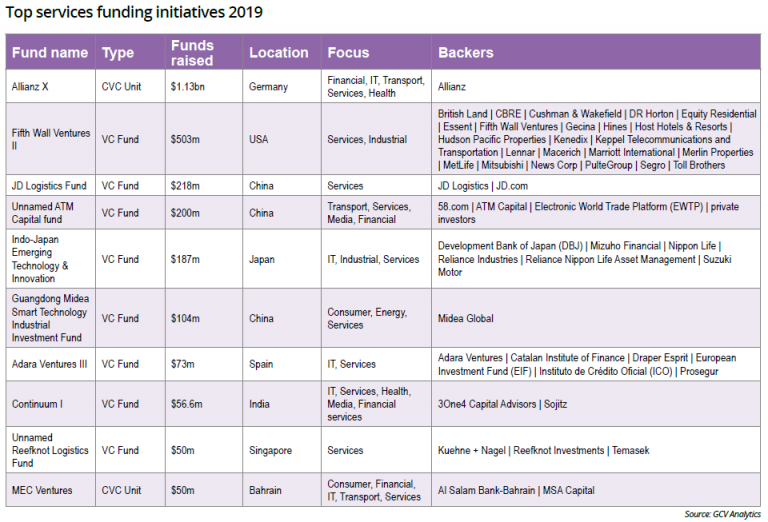Click the 'Type' column header

117,53
